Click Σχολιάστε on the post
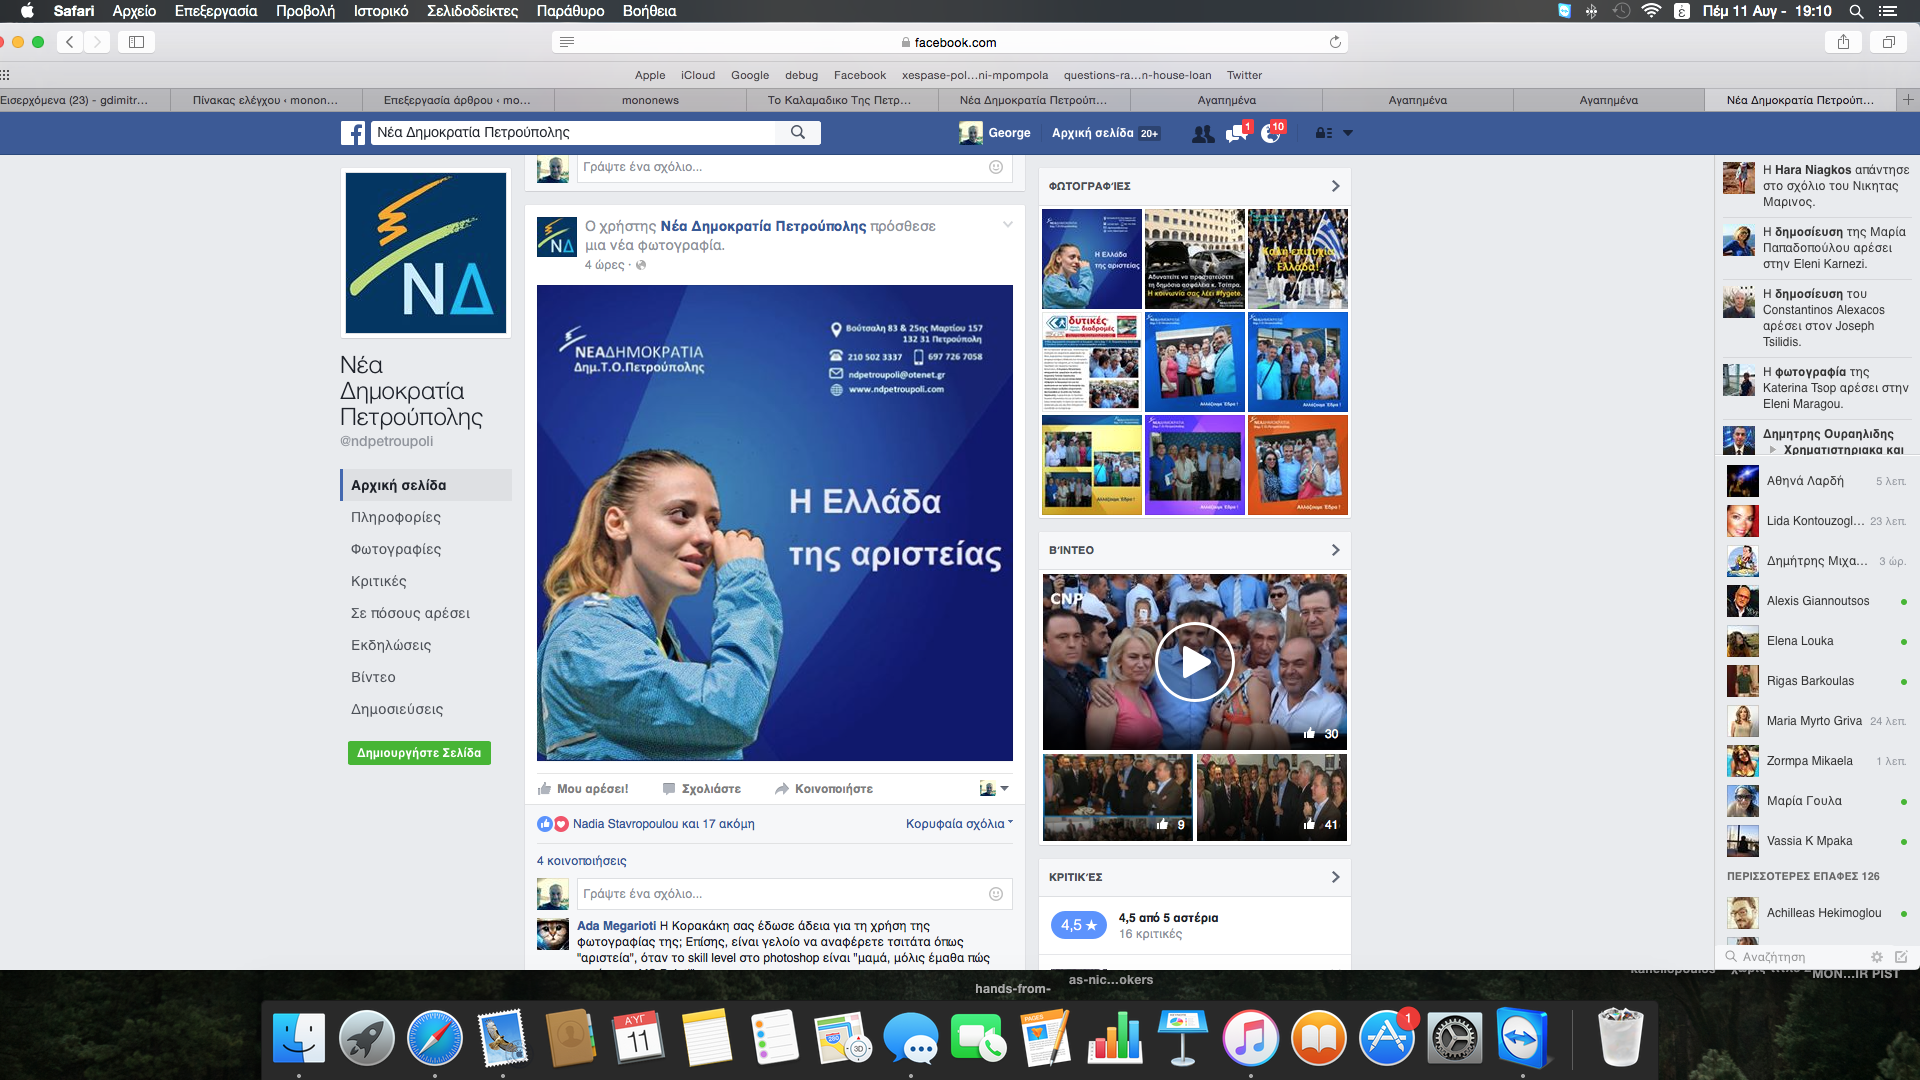The width and height of the screenshot is (1920, 1080). click(x=702, y=789)
